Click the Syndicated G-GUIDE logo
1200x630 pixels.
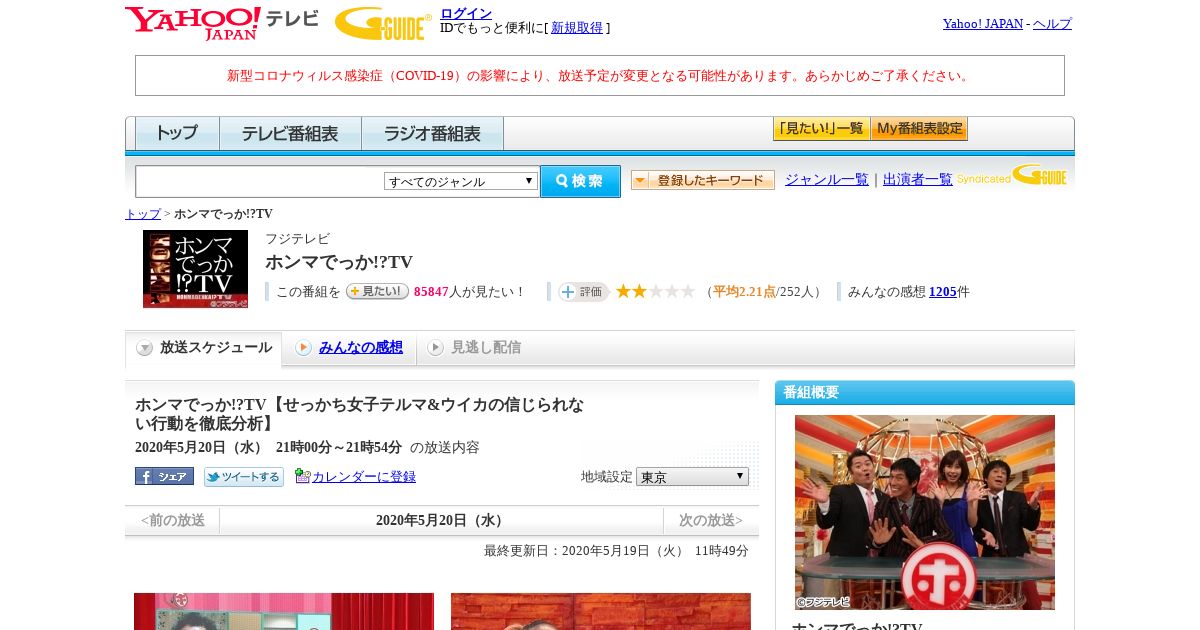1012,176
